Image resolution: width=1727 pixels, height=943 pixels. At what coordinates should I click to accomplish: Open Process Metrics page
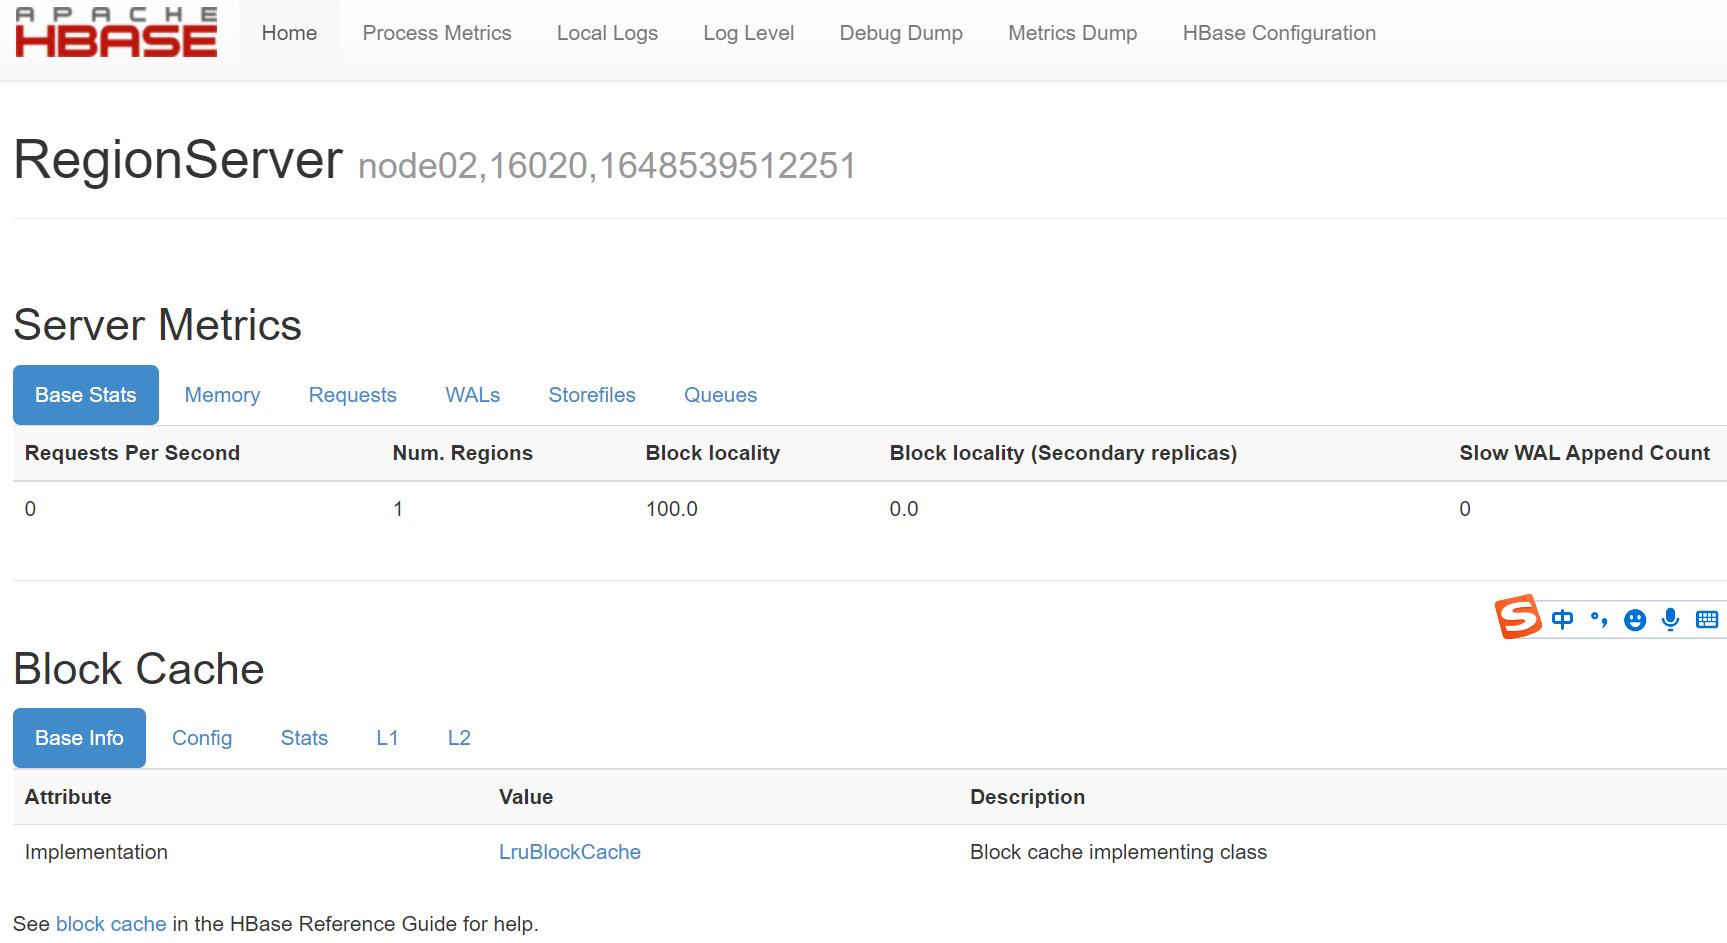(437, 33)
